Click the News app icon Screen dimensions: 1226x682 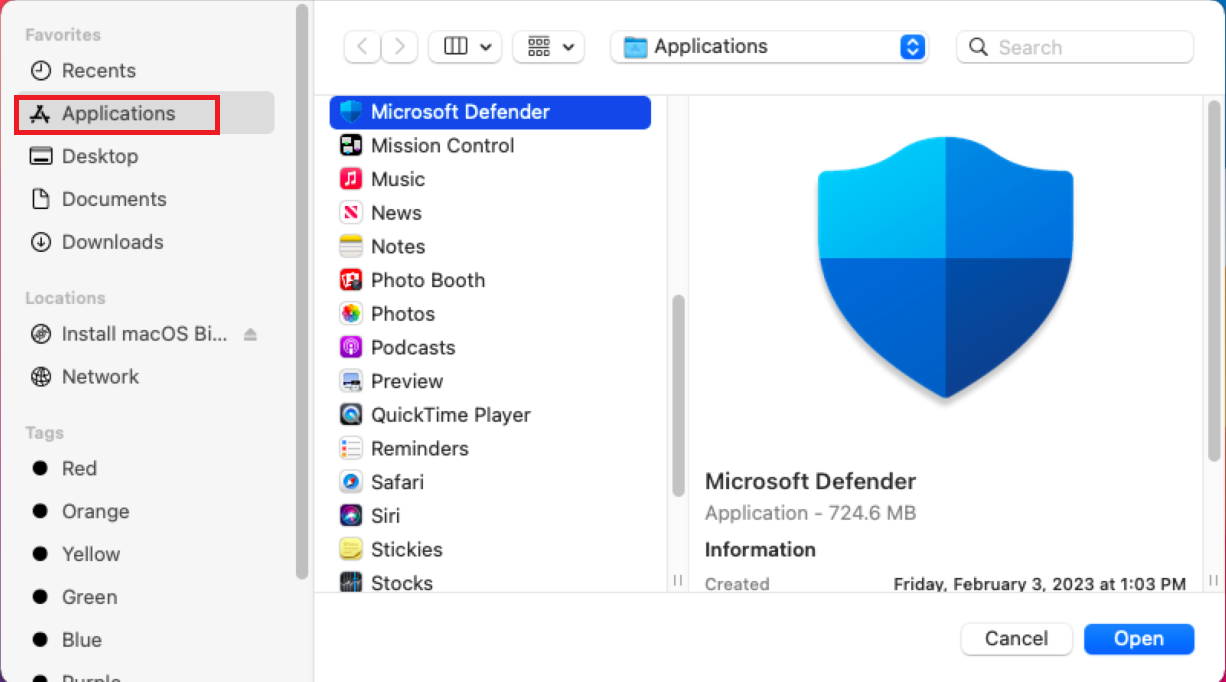(x=350, y=213)
